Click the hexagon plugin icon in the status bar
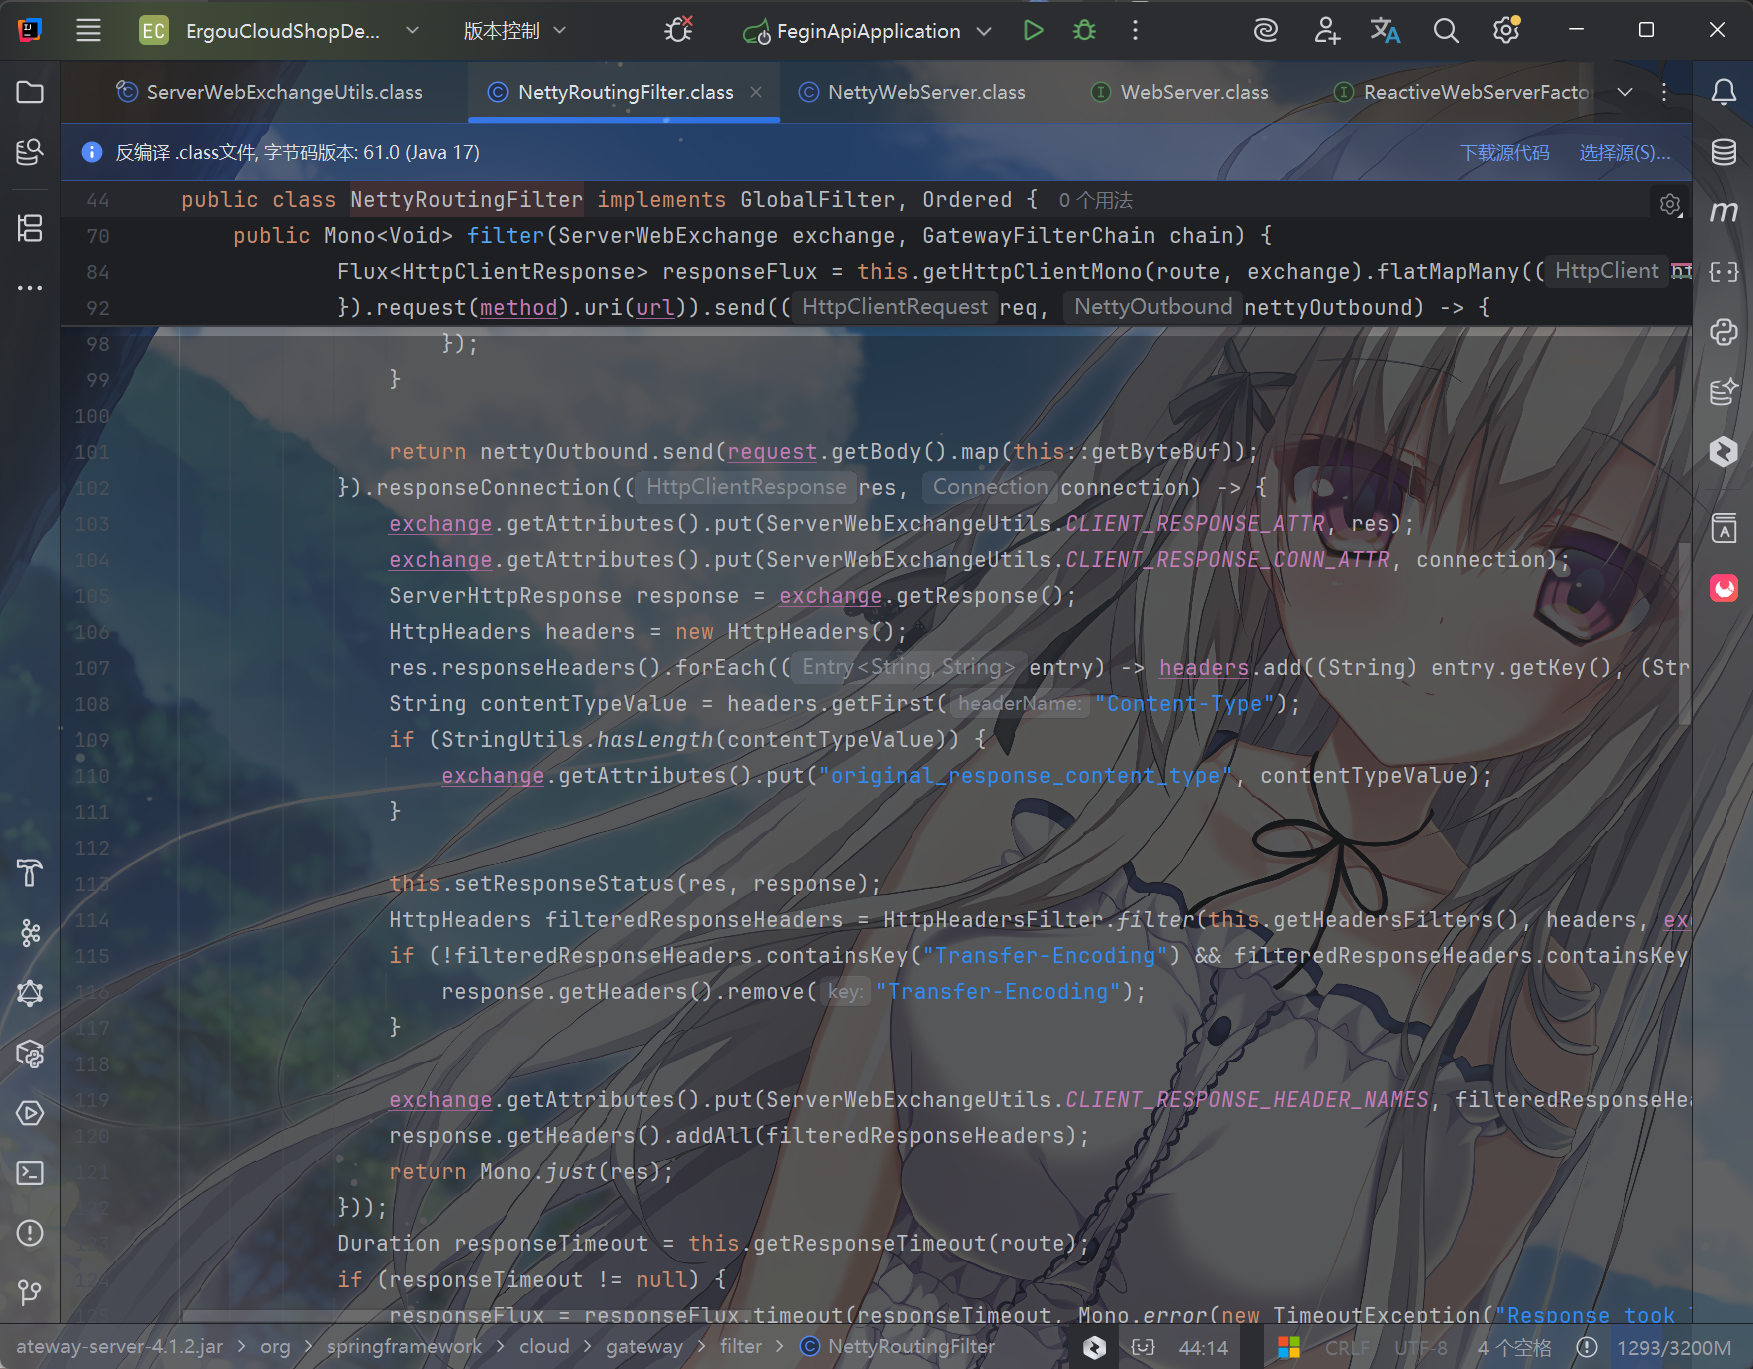The image size is (1753, 1369). (x=1094, y=1347)
